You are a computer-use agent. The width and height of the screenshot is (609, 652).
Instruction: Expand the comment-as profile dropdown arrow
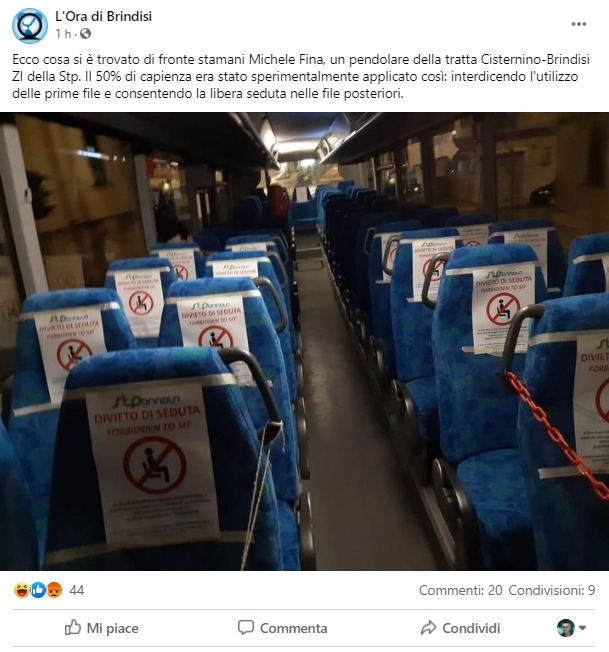582,628
